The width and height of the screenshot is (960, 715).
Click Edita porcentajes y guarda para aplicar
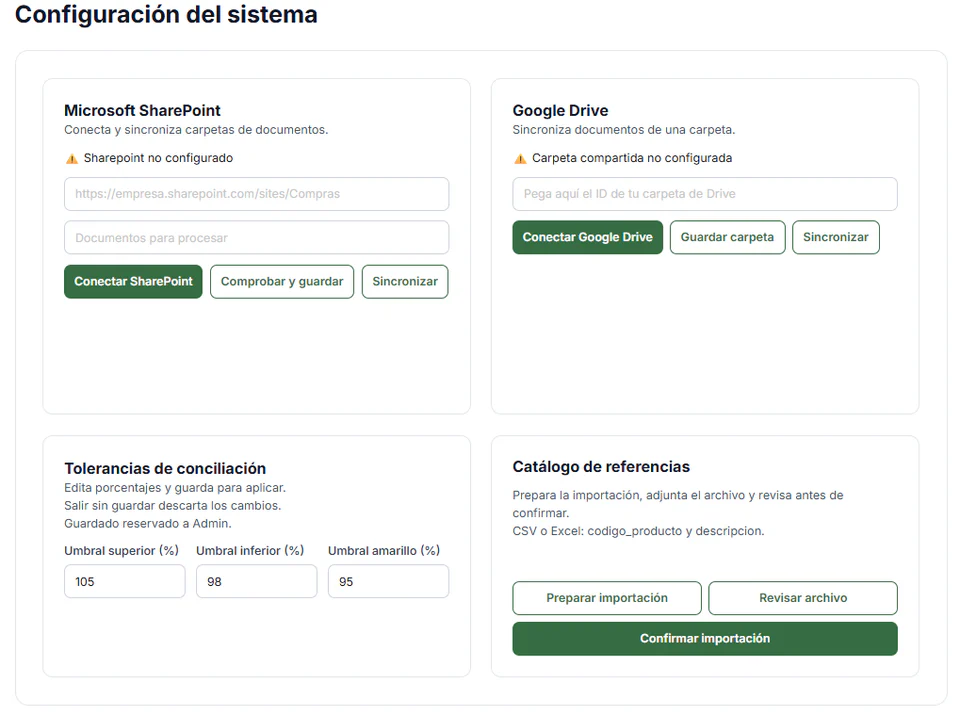175,489
